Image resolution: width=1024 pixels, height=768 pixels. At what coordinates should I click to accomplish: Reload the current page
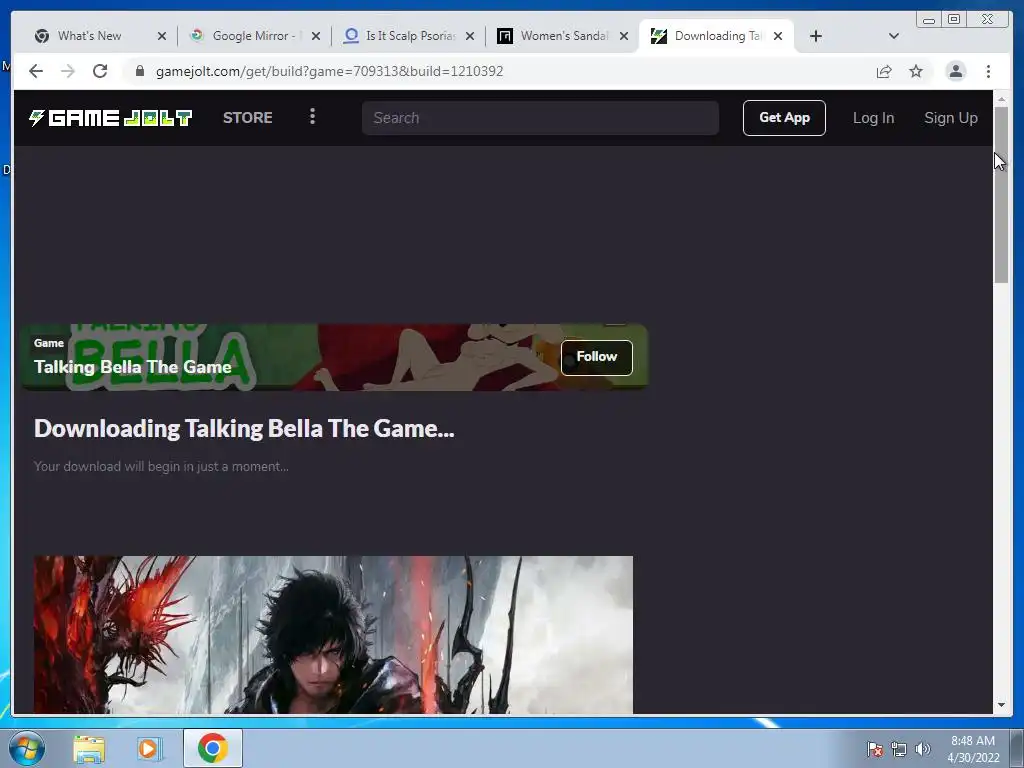[x=100, y=71]
